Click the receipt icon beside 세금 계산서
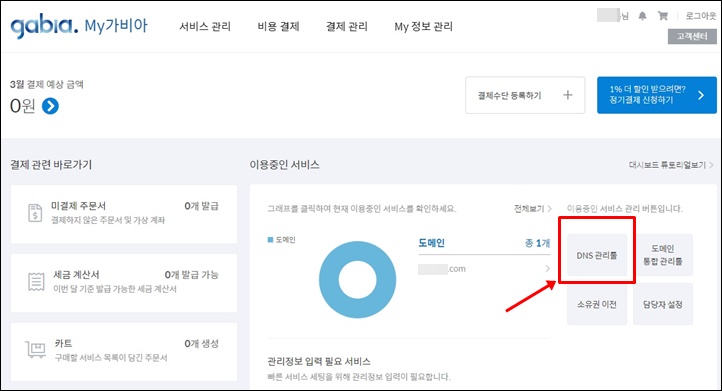 [36, 281]
